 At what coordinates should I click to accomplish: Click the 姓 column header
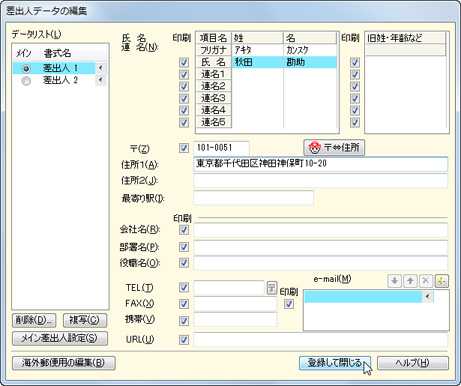pyautogui.click(x=257, y=38)
